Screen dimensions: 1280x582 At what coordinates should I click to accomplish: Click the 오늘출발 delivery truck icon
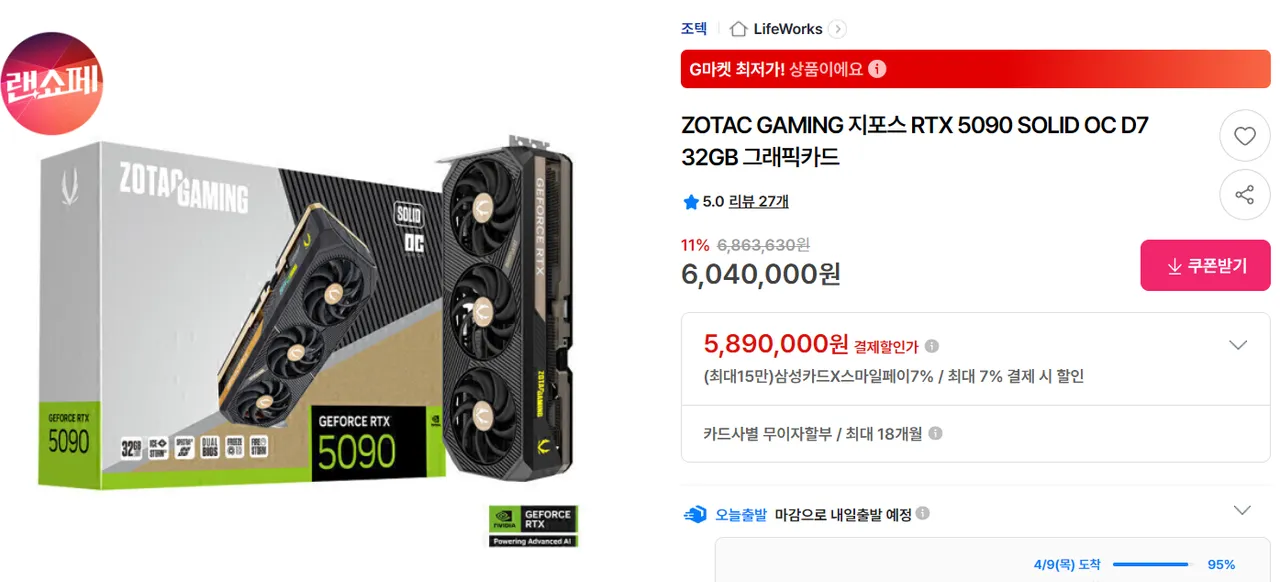point(695,514)
